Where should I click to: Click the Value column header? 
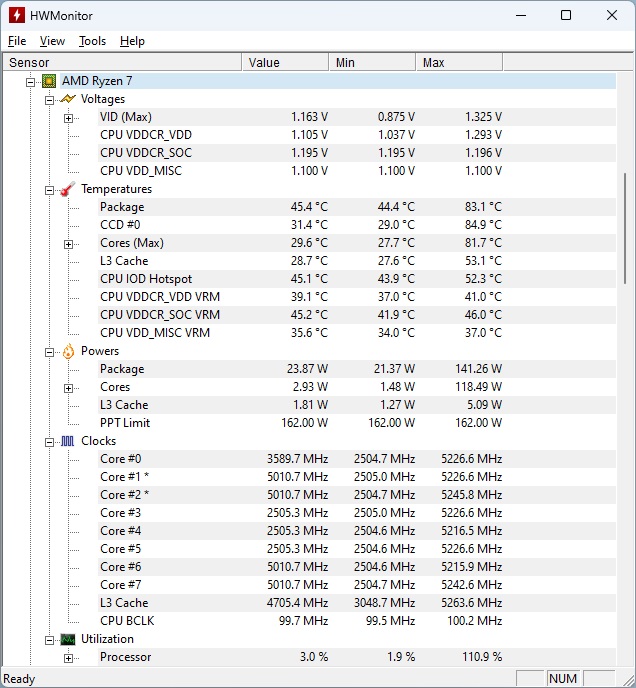(285, 62)
